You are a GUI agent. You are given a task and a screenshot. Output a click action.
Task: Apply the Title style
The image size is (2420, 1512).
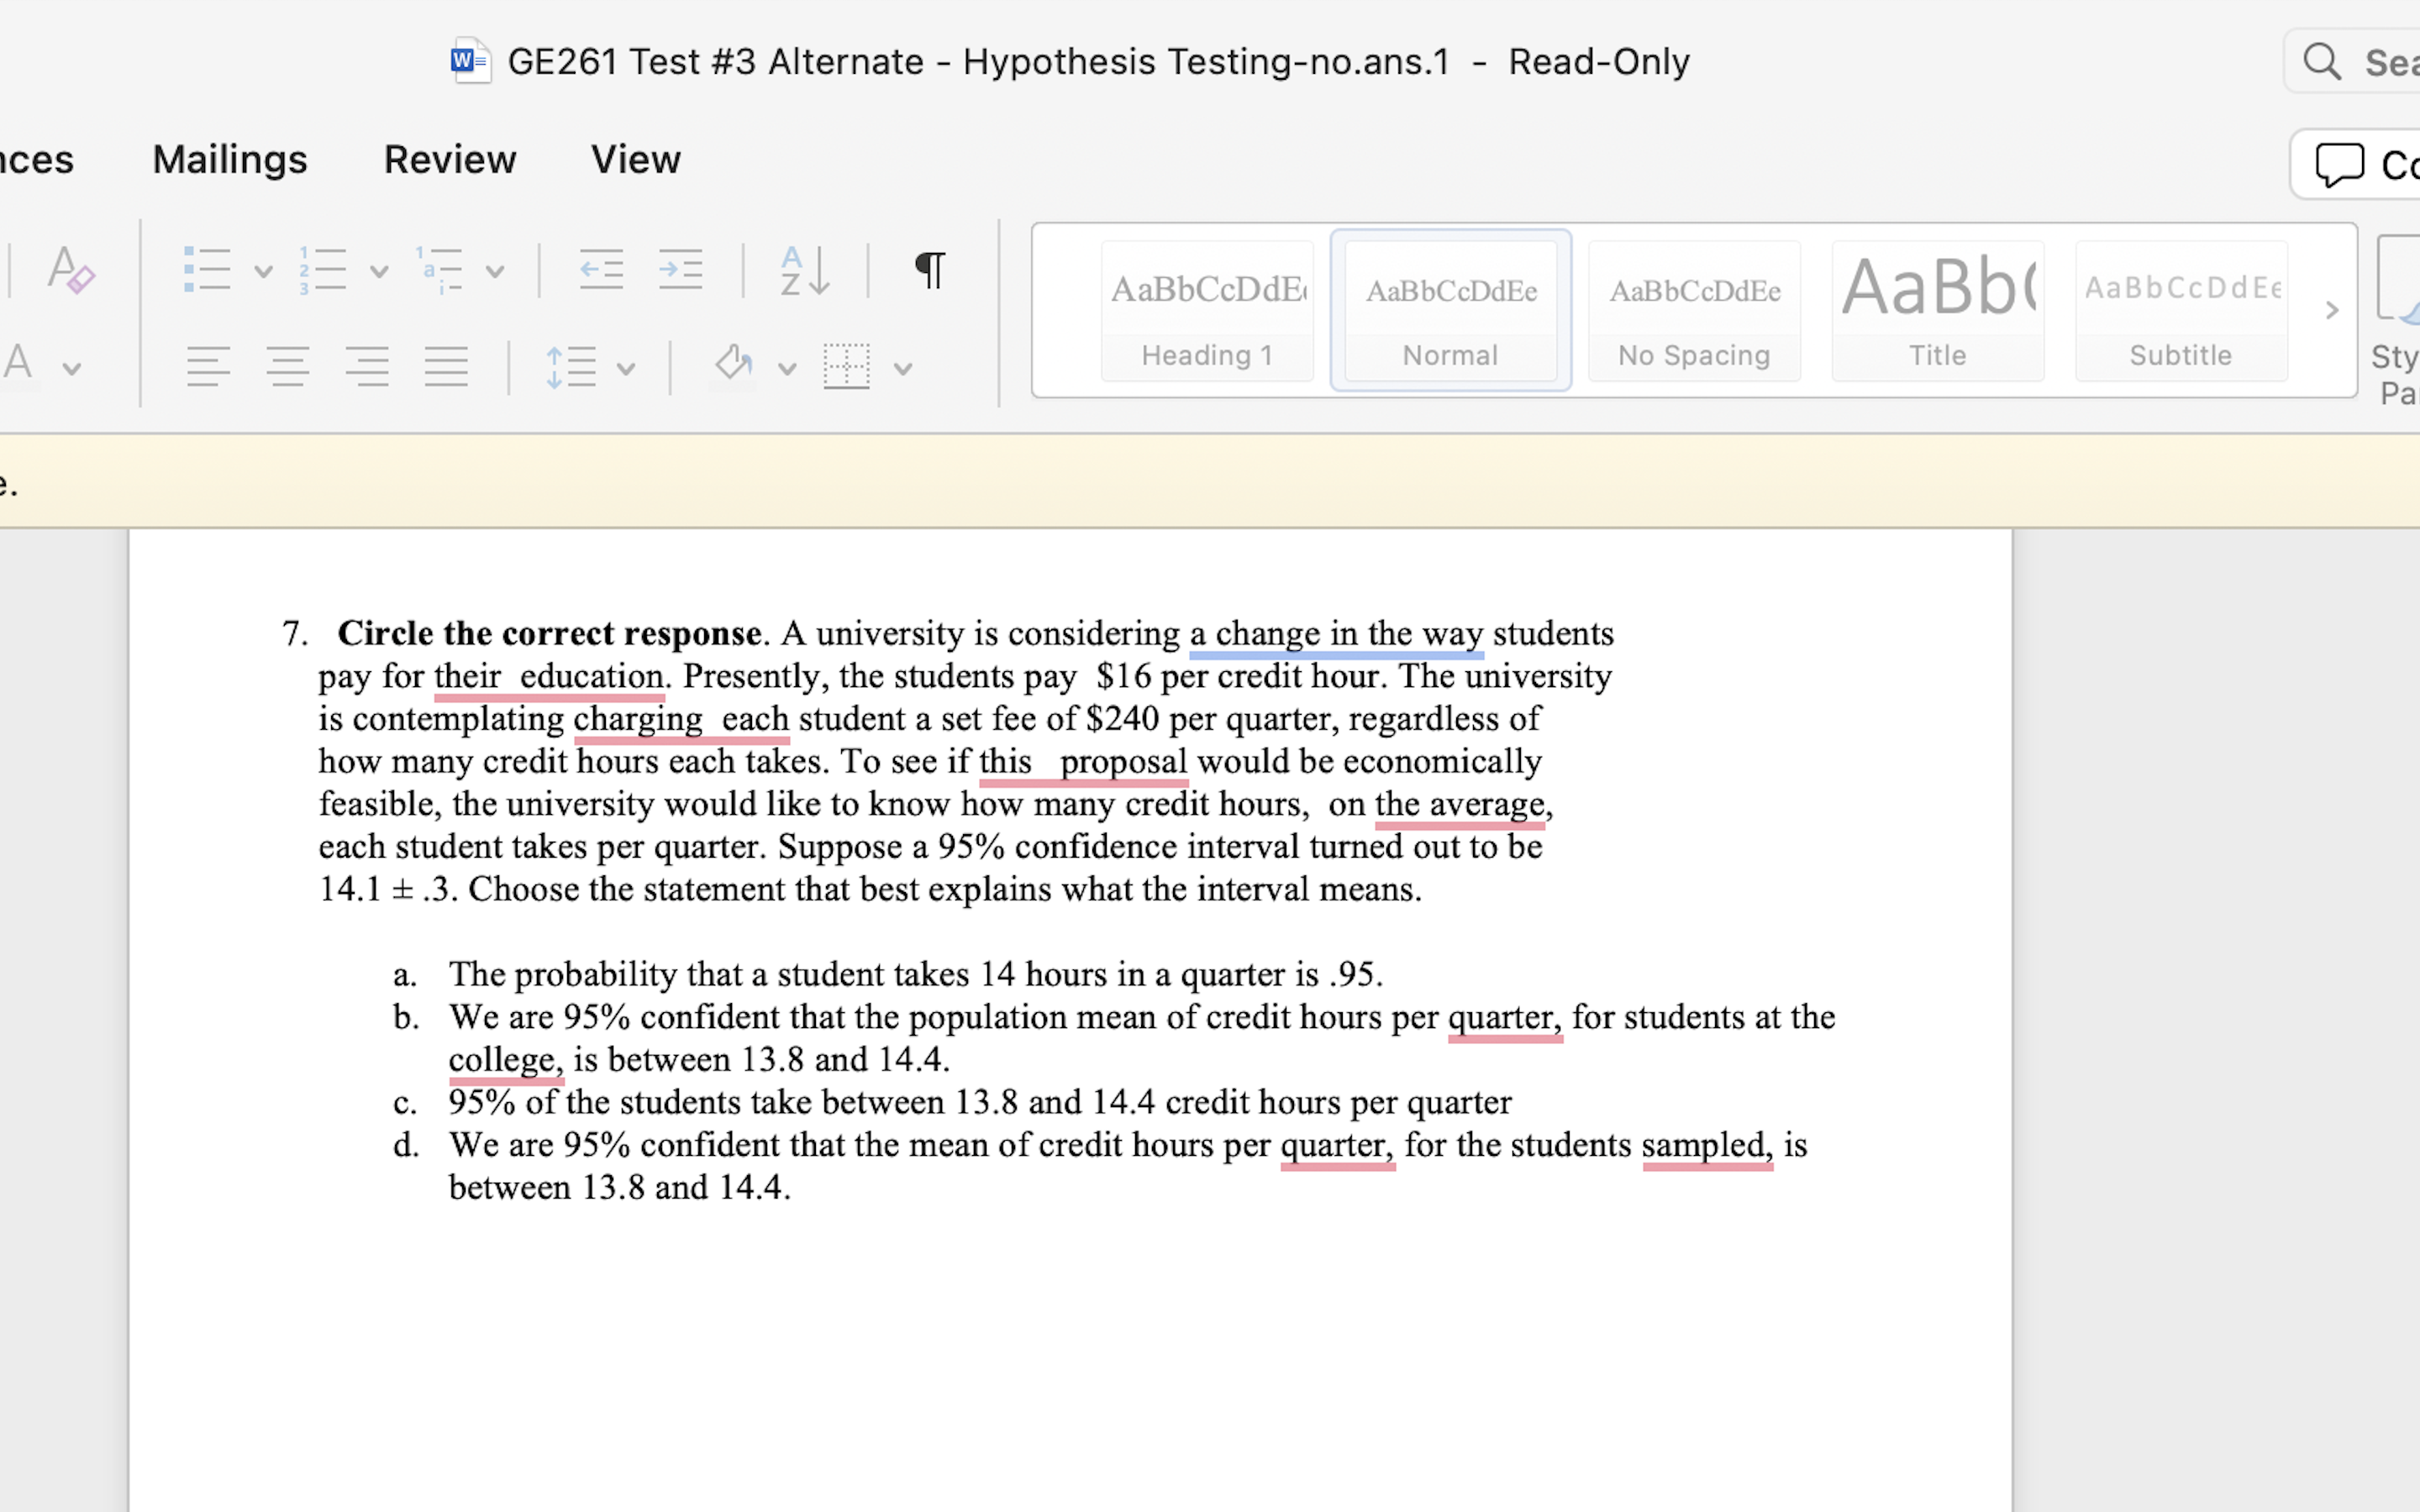(x=1938, y=311)
